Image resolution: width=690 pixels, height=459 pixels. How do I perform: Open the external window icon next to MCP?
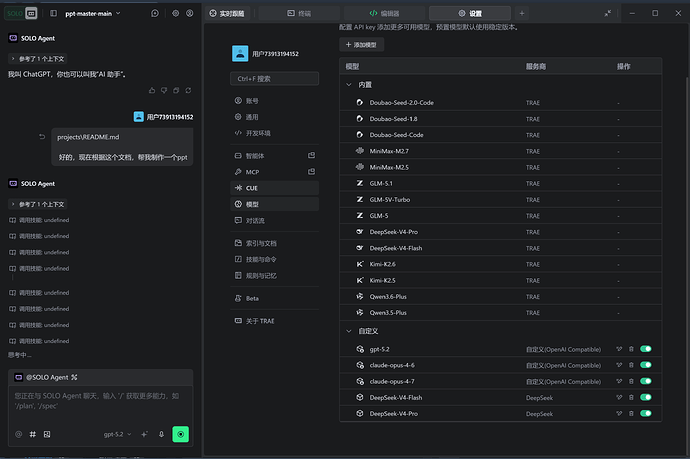pos(312,172)
